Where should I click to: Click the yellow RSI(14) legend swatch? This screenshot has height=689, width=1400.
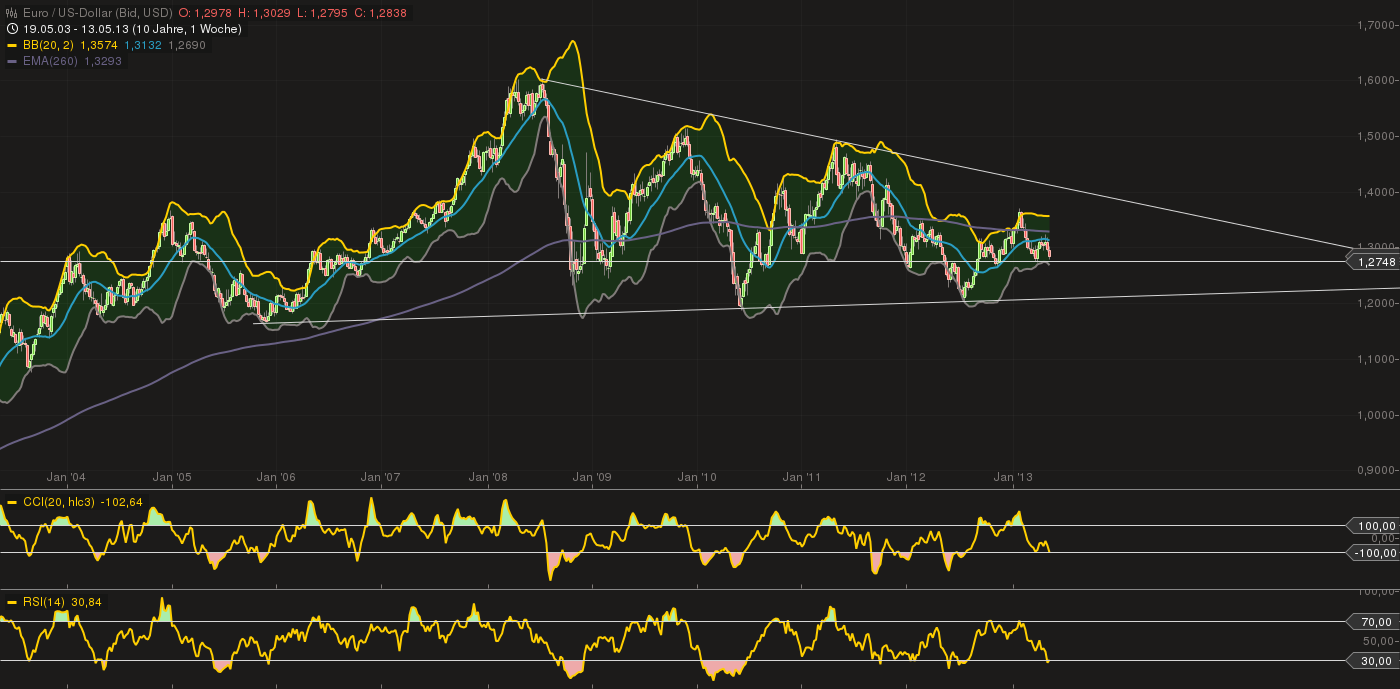pos(12,602)
